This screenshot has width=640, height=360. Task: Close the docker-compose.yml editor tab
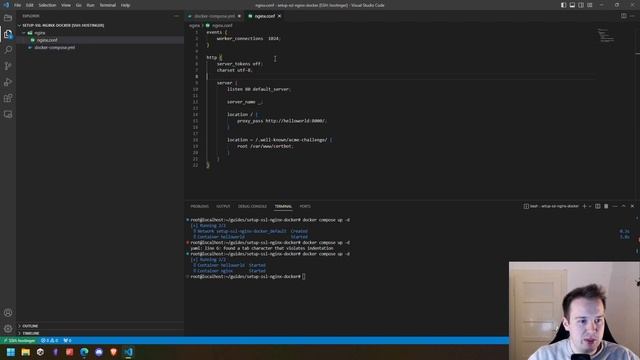coord(240,16)
